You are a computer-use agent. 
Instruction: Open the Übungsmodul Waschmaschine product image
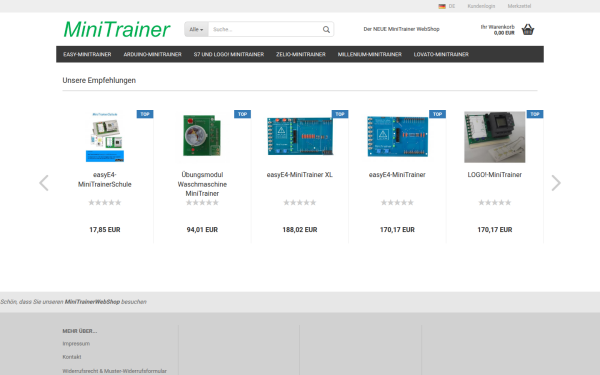coord(202,135)
